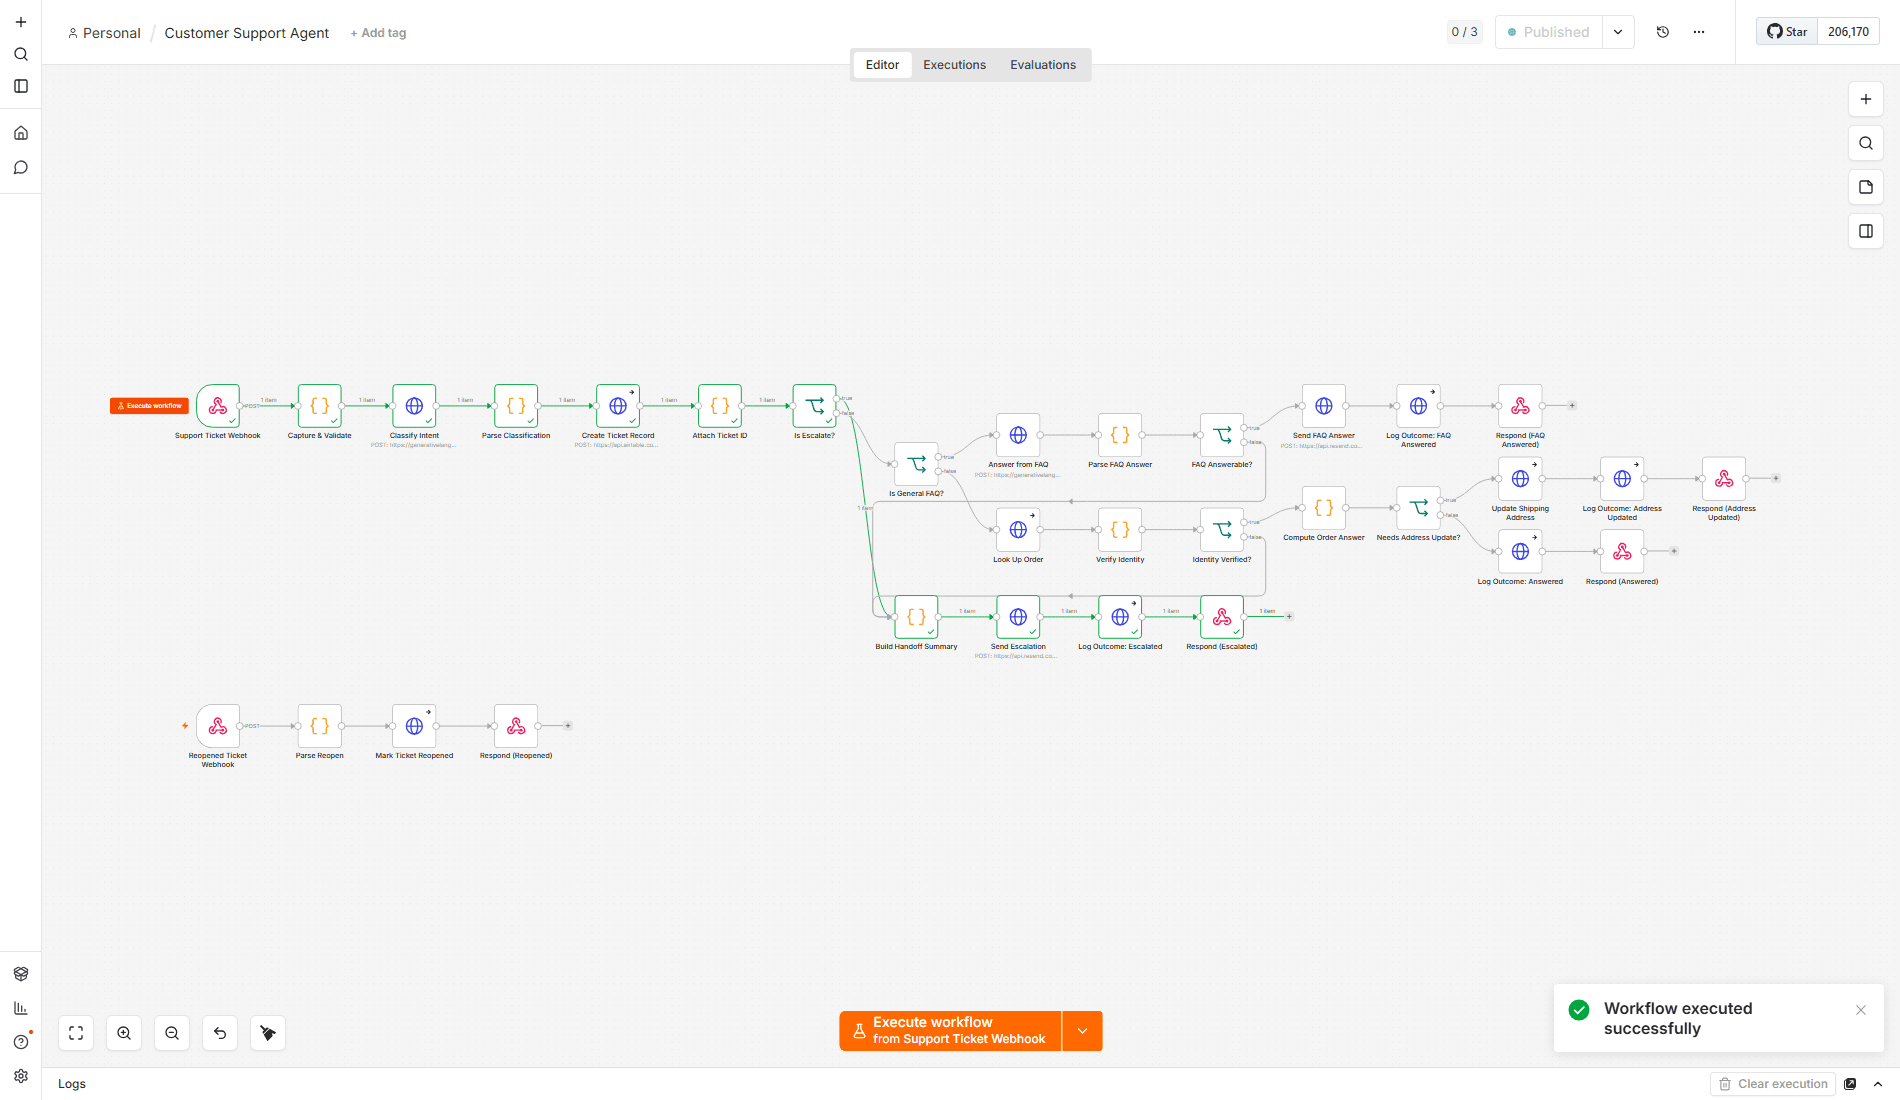Switch to the Evaluations tab

click(1043, 65)
